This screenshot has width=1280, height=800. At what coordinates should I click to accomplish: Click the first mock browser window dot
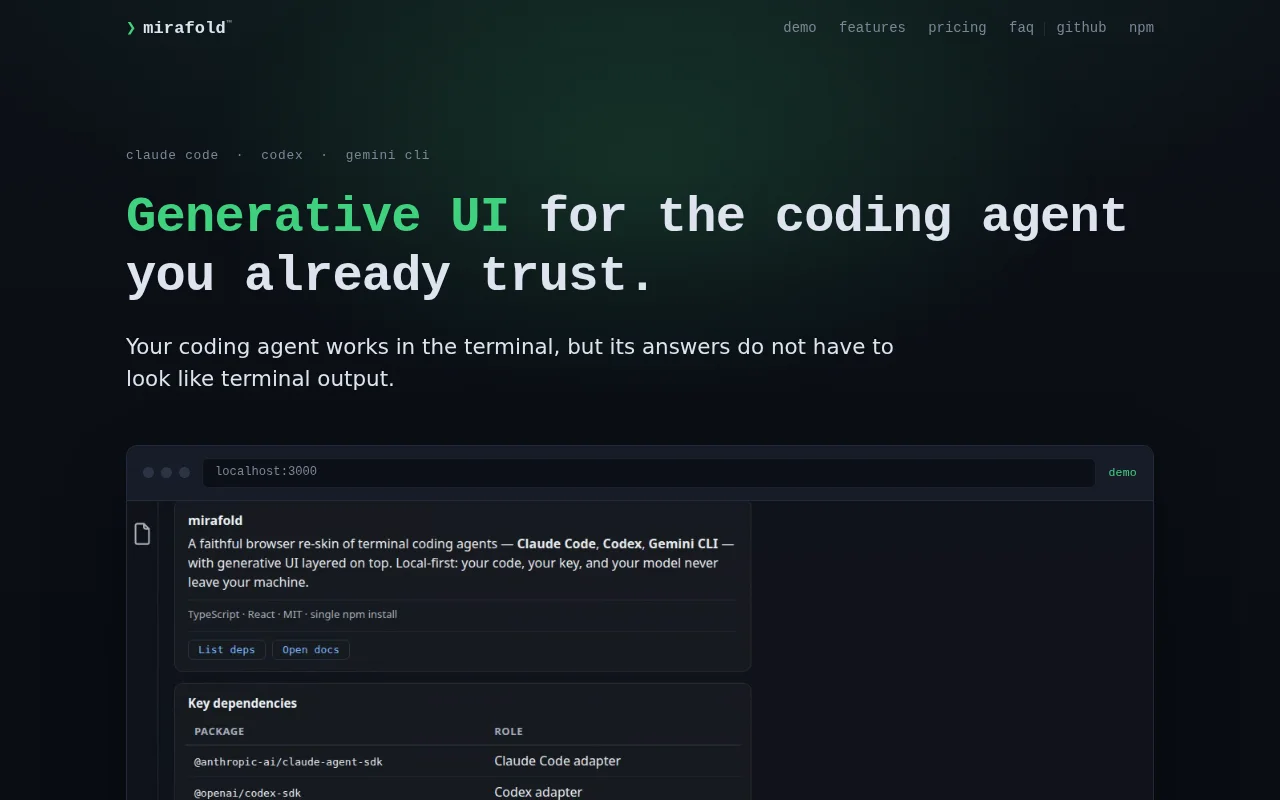coord(148,473)
